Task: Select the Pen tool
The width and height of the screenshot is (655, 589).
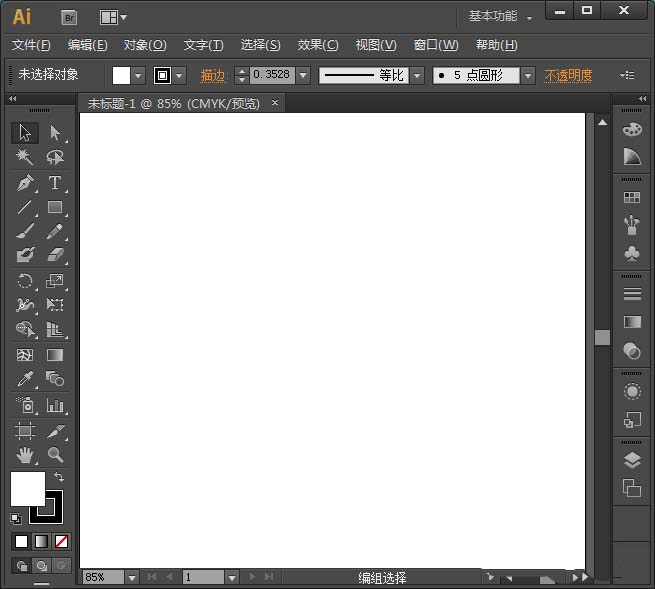Action: tap(25, 183)
